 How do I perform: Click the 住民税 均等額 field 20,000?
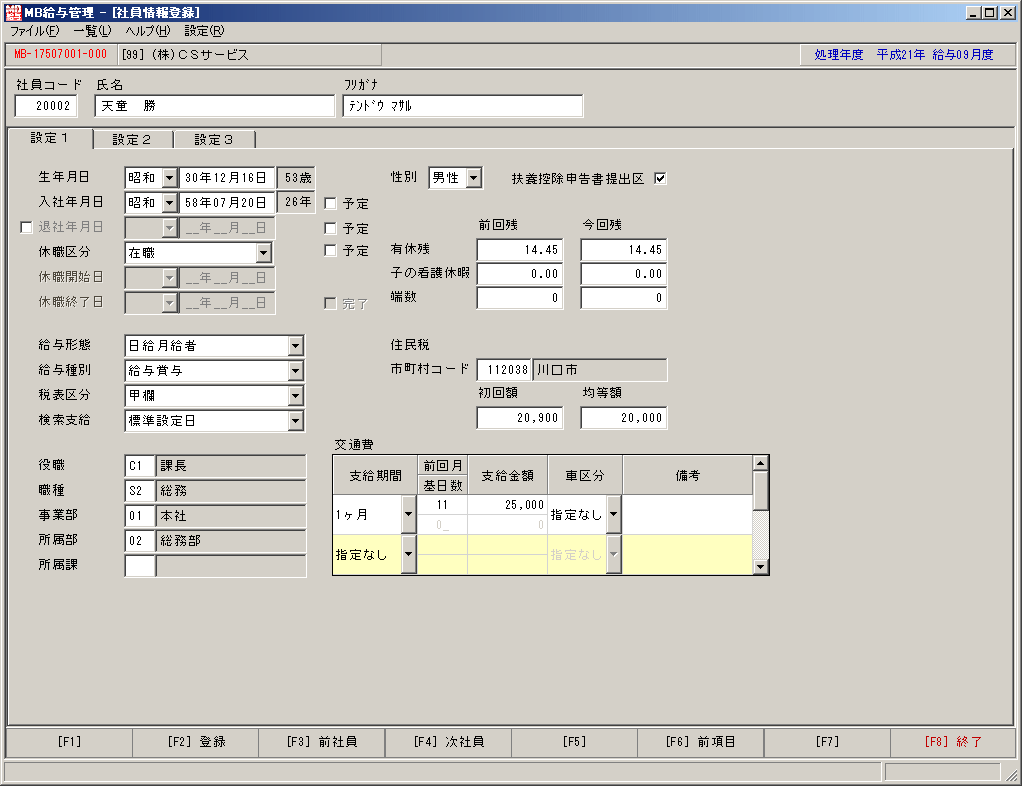pos(624,418)
